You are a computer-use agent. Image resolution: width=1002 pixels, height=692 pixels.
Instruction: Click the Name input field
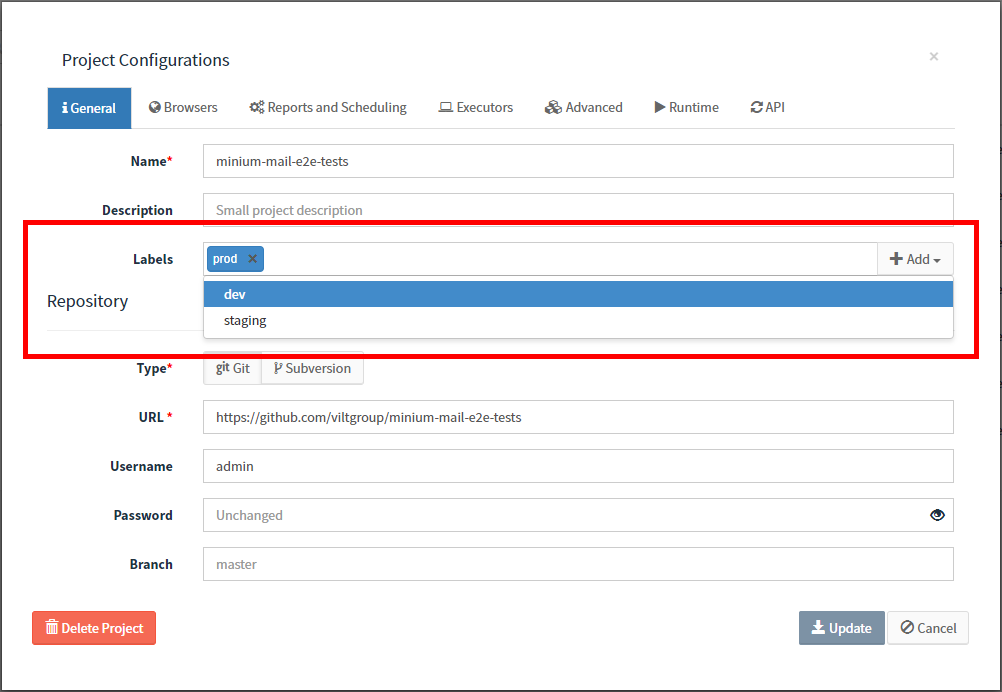[x=578, y=161]
